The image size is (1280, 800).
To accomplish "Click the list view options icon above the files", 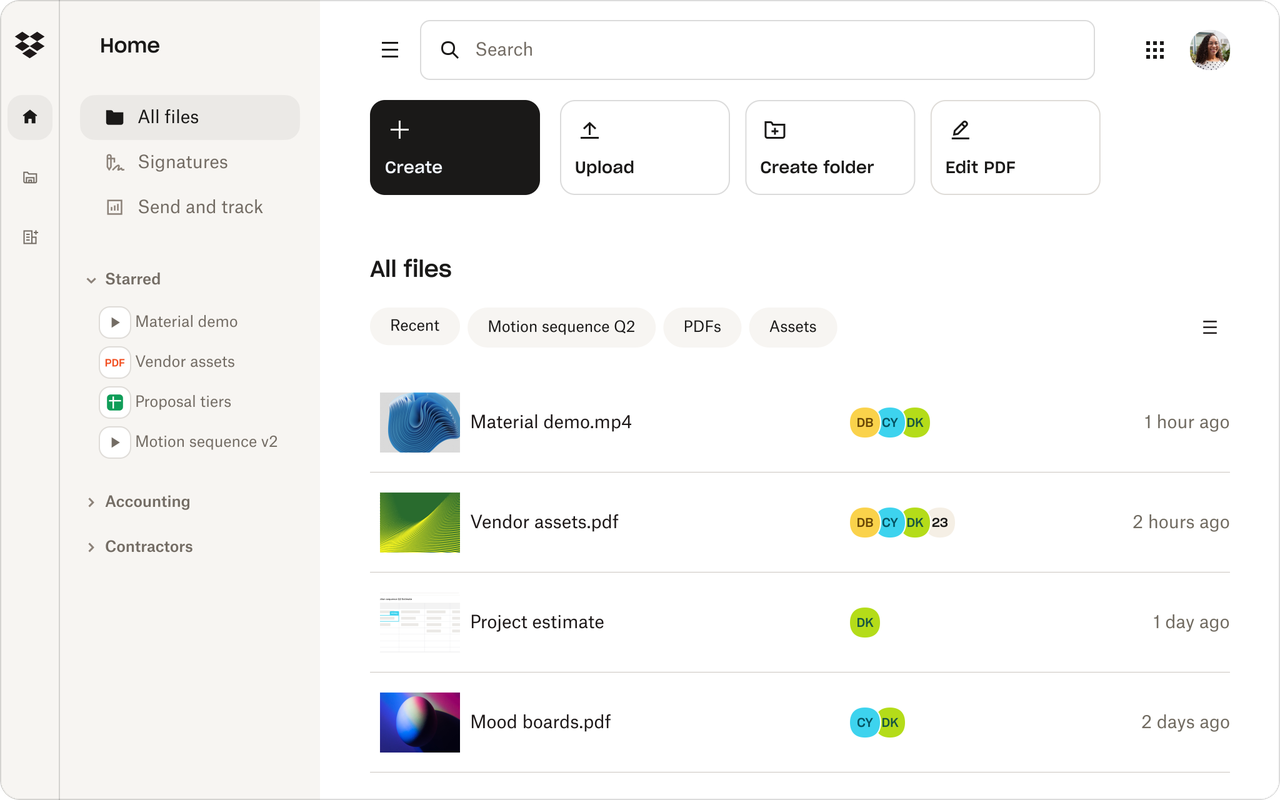I will pyautogui.click(x=1210, y=327).
